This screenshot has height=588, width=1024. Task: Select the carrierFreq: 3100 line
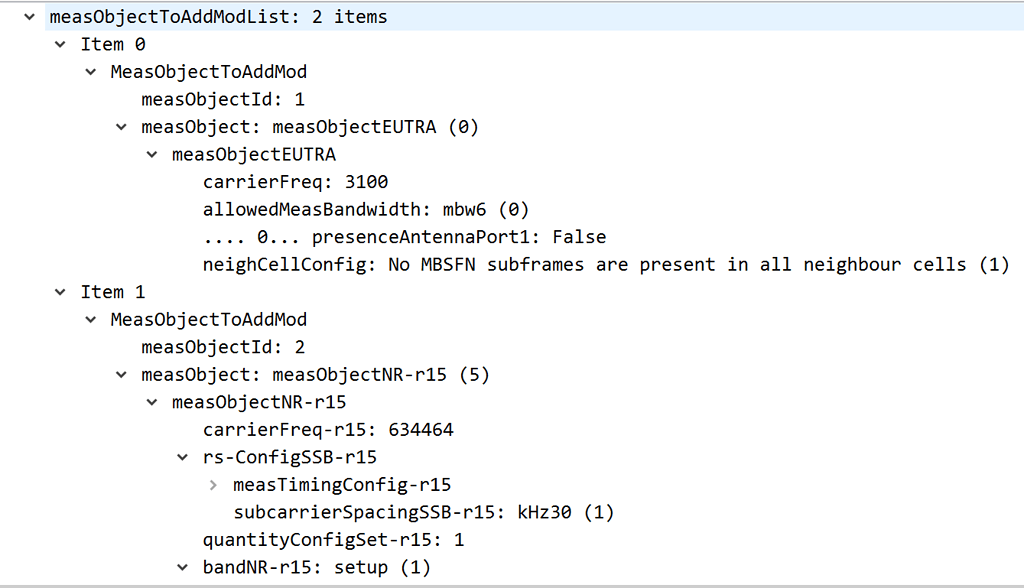coord(295,182)
